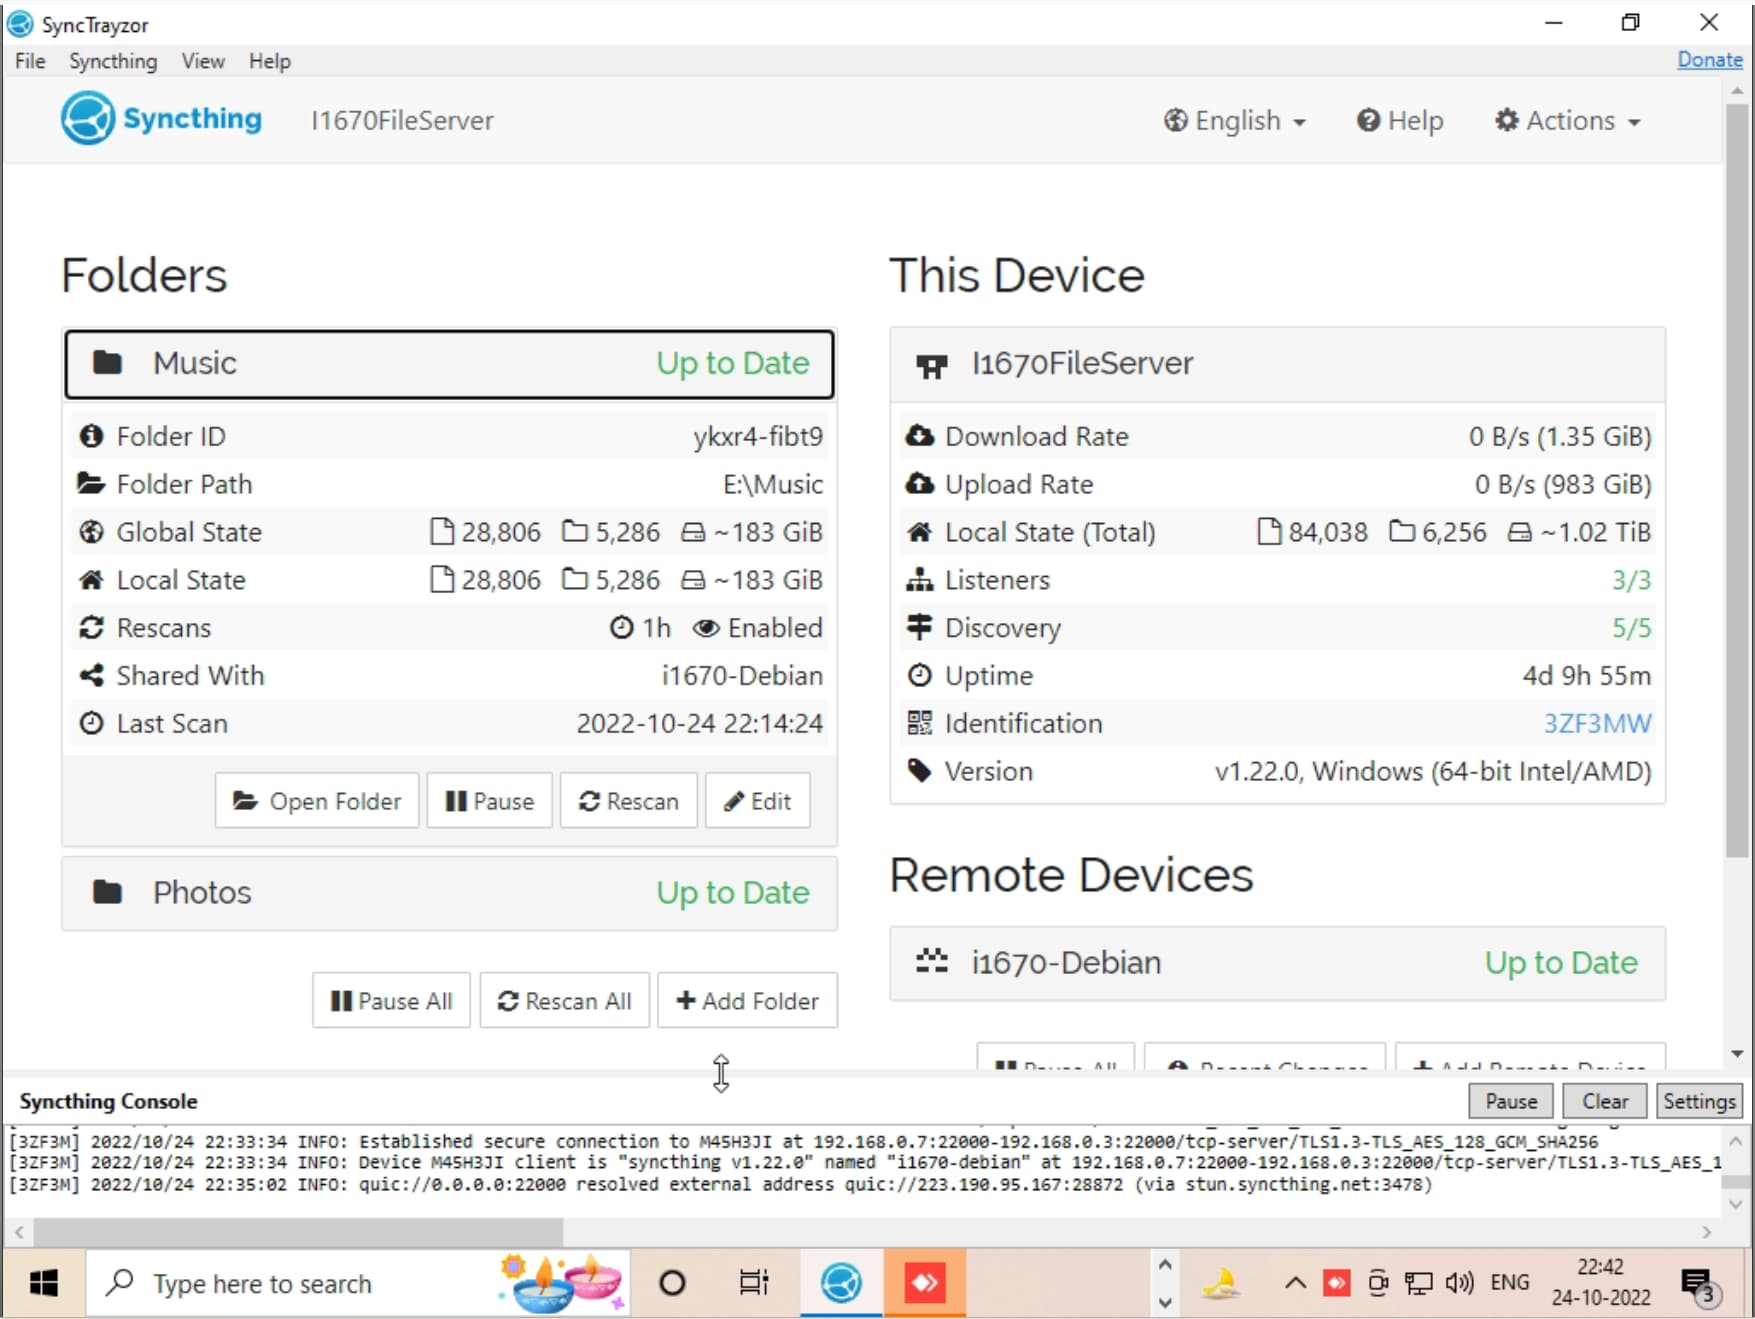Open the notification center
The width and height of the screenshot is (1755, 1319).
(x=1698, y=1285)
